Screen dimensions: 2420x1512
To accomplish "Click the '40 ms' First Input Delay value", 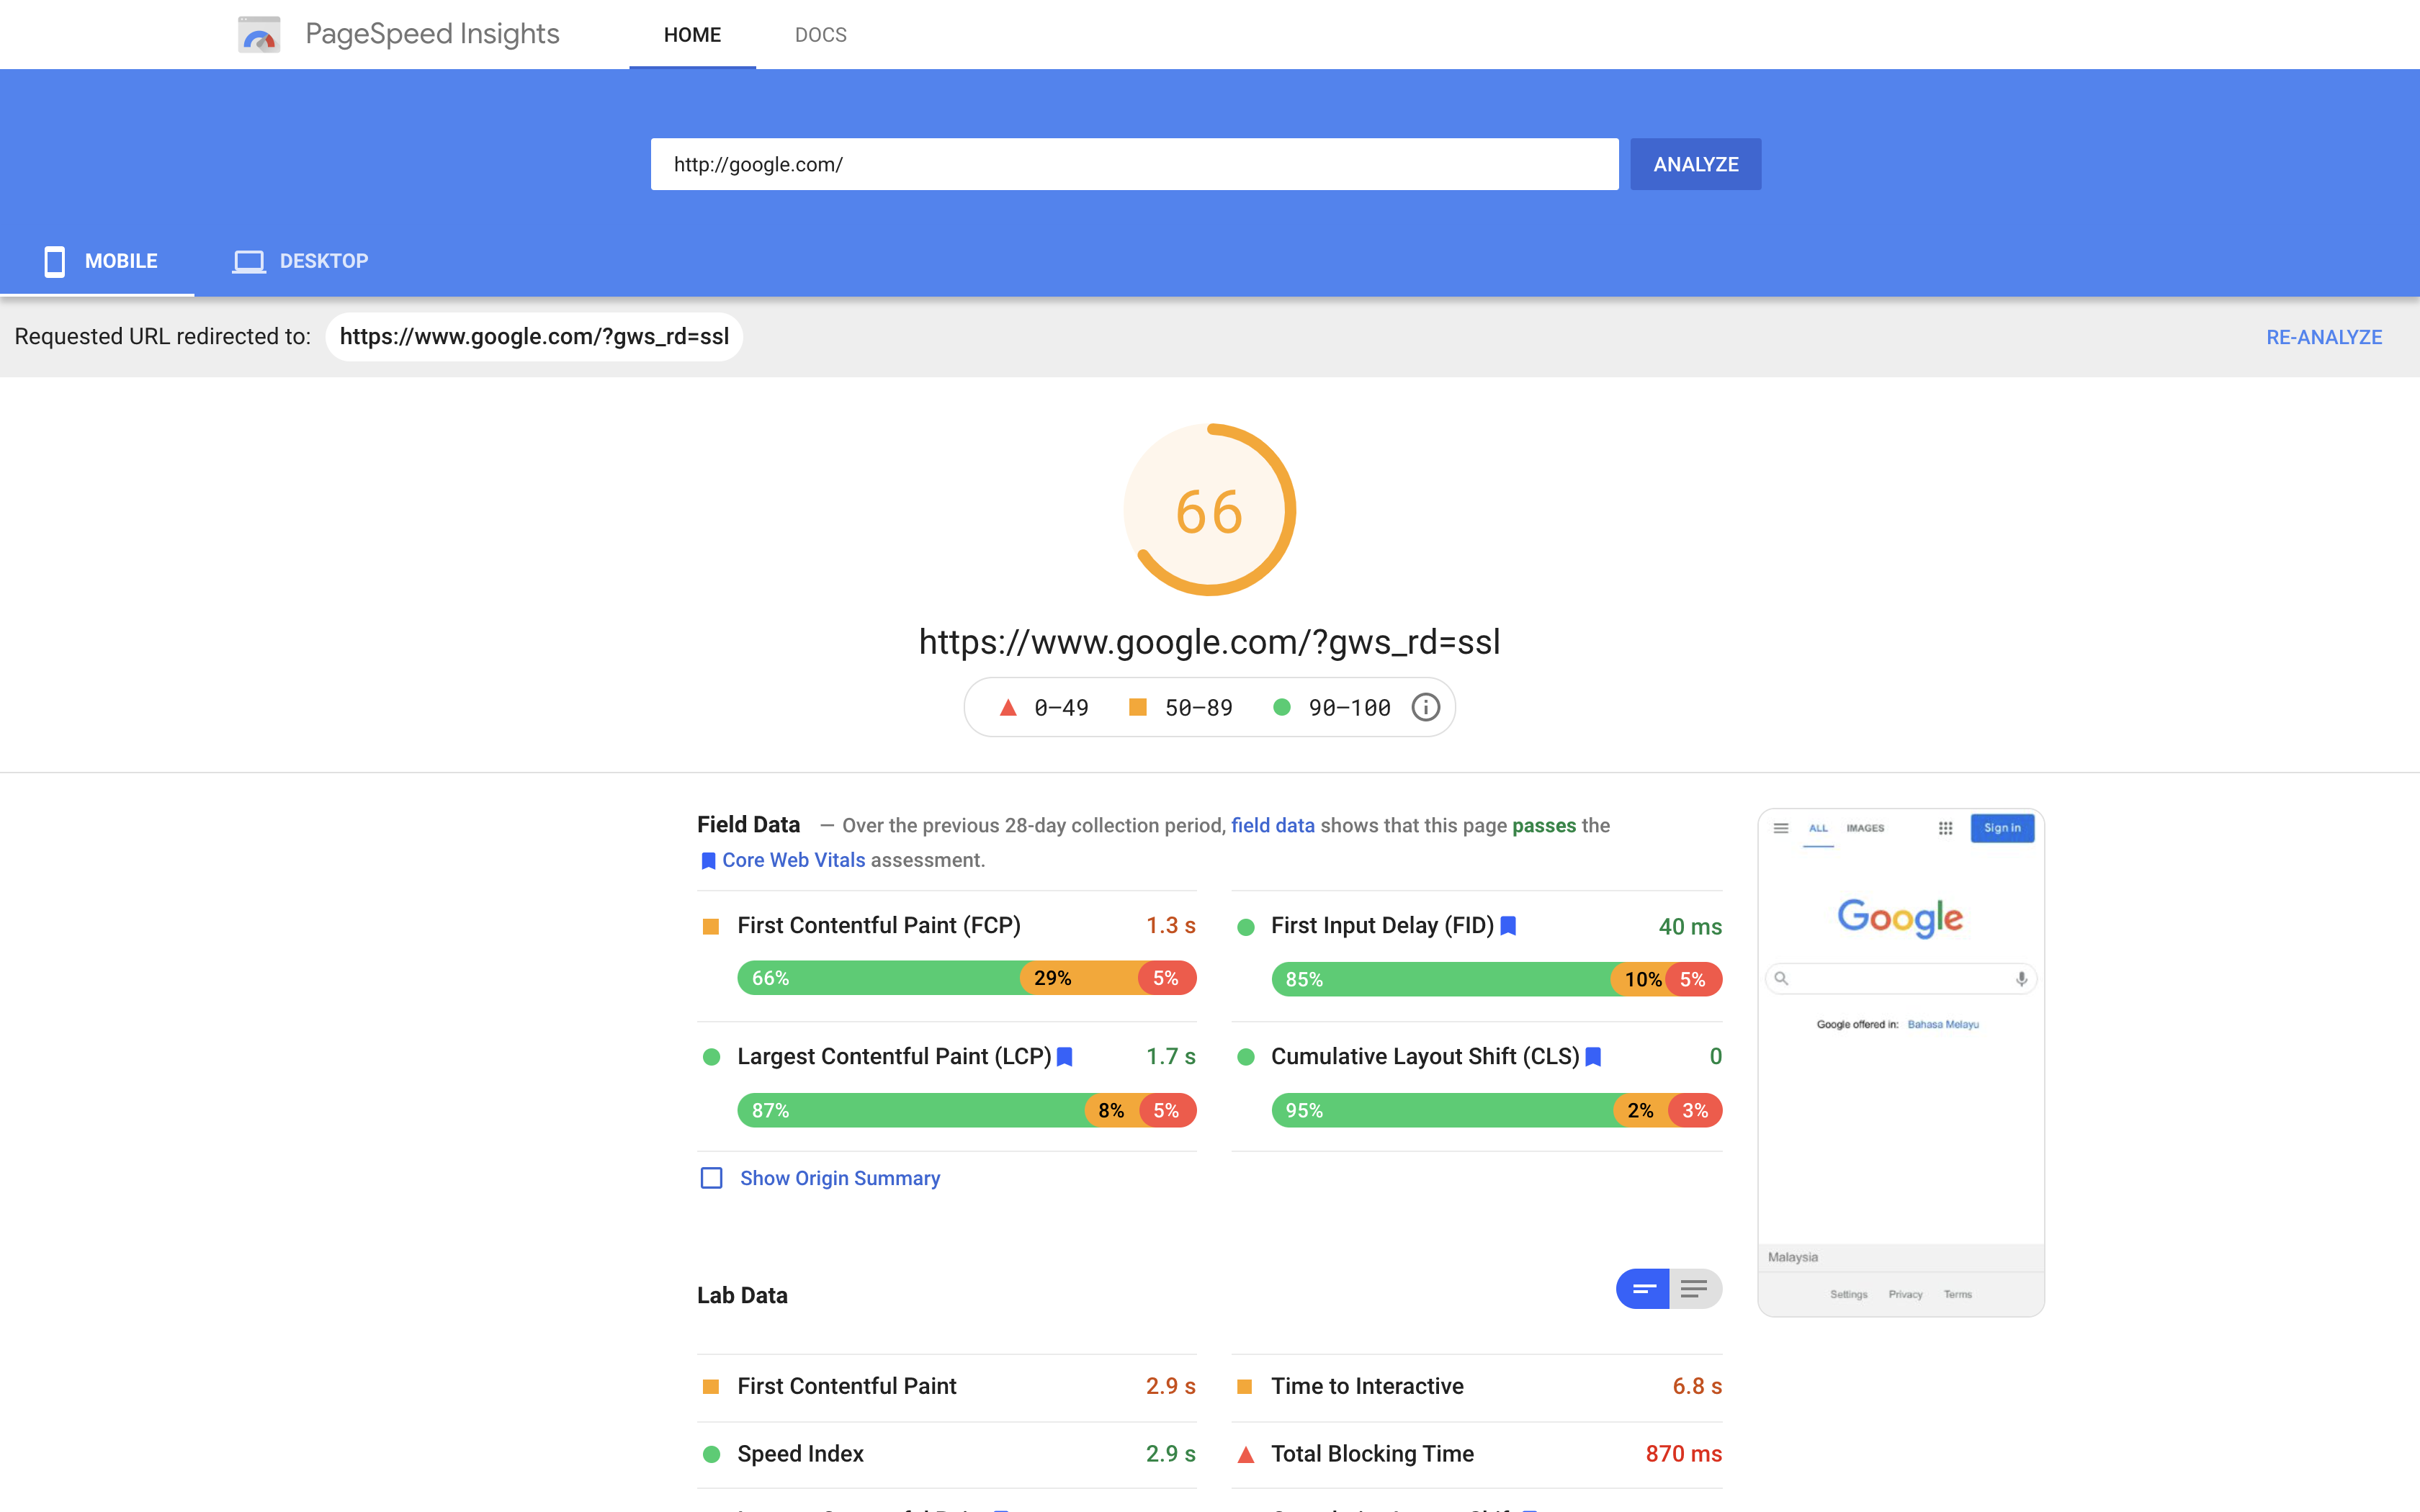I will [1690, 927].
